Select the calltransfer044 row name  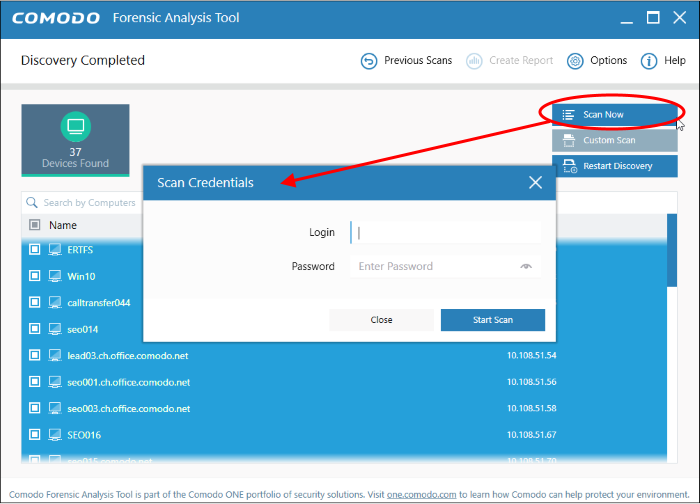[x=99, y=303]
